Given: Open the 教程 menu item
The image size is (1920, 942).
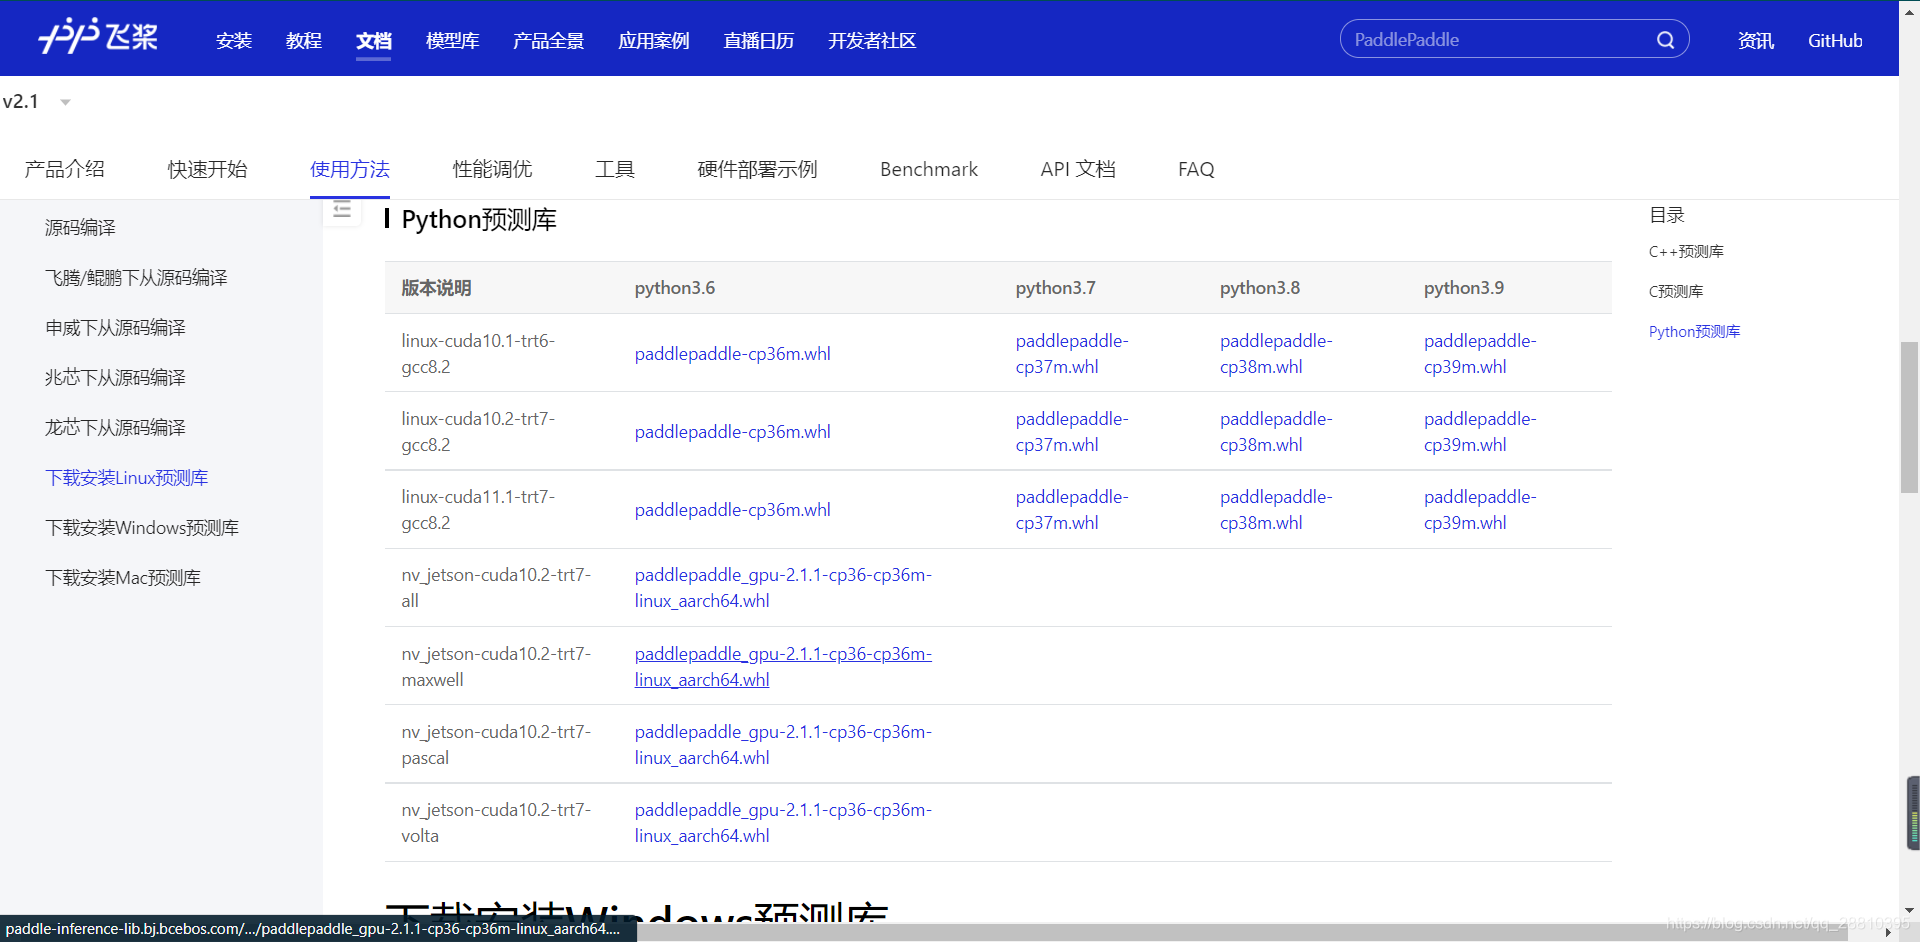Looking at the screenshot, I should click(x=303, y=41).
